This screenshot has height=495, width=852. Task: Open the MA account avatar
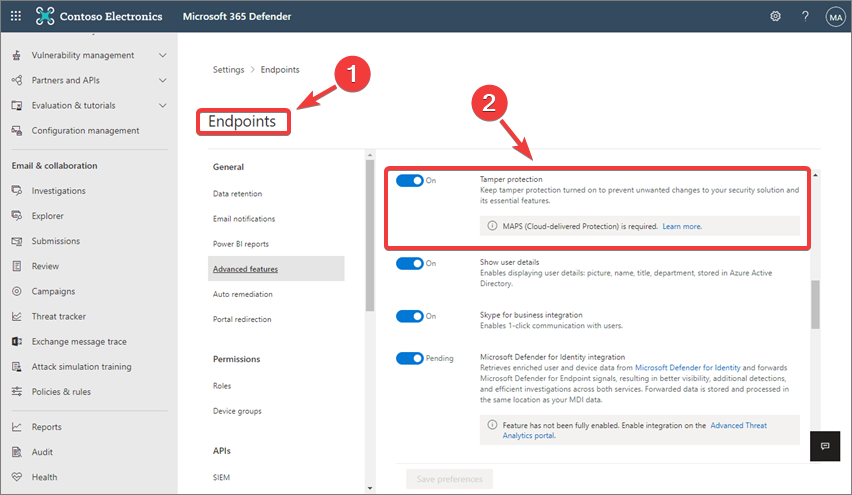tap(835, 17)
